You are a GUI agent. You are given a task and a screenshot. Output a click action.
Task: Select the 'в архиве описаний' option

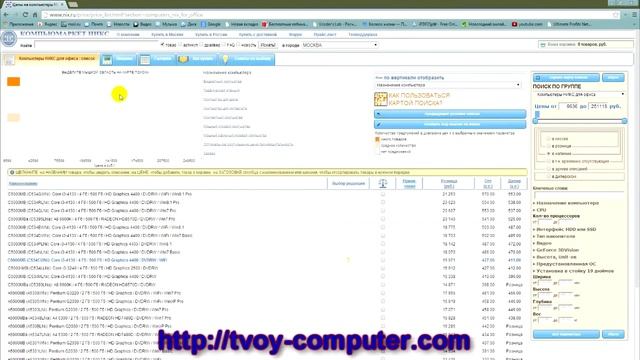(x=549, y=169)
